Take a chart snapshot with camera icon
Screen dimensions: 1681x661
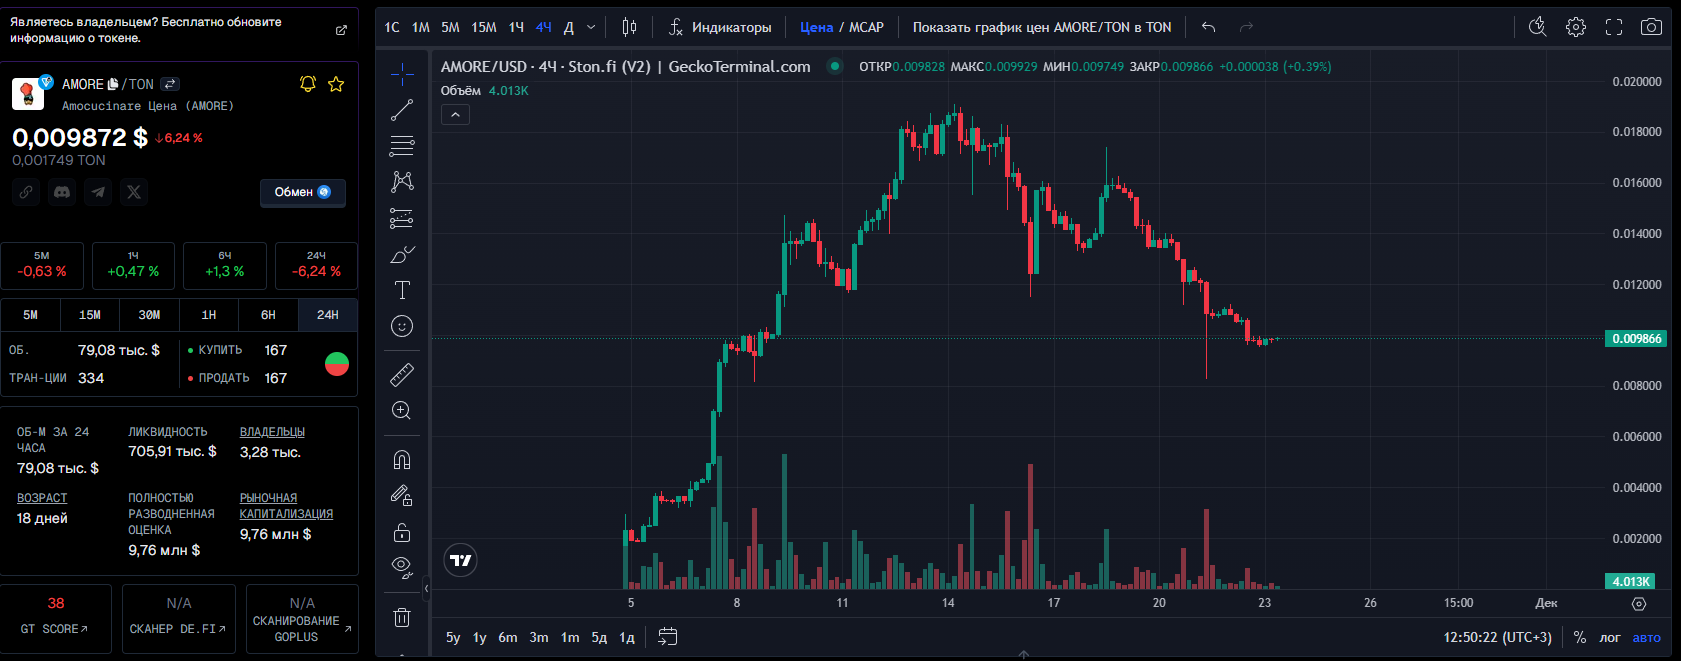tap(1652, 27)
